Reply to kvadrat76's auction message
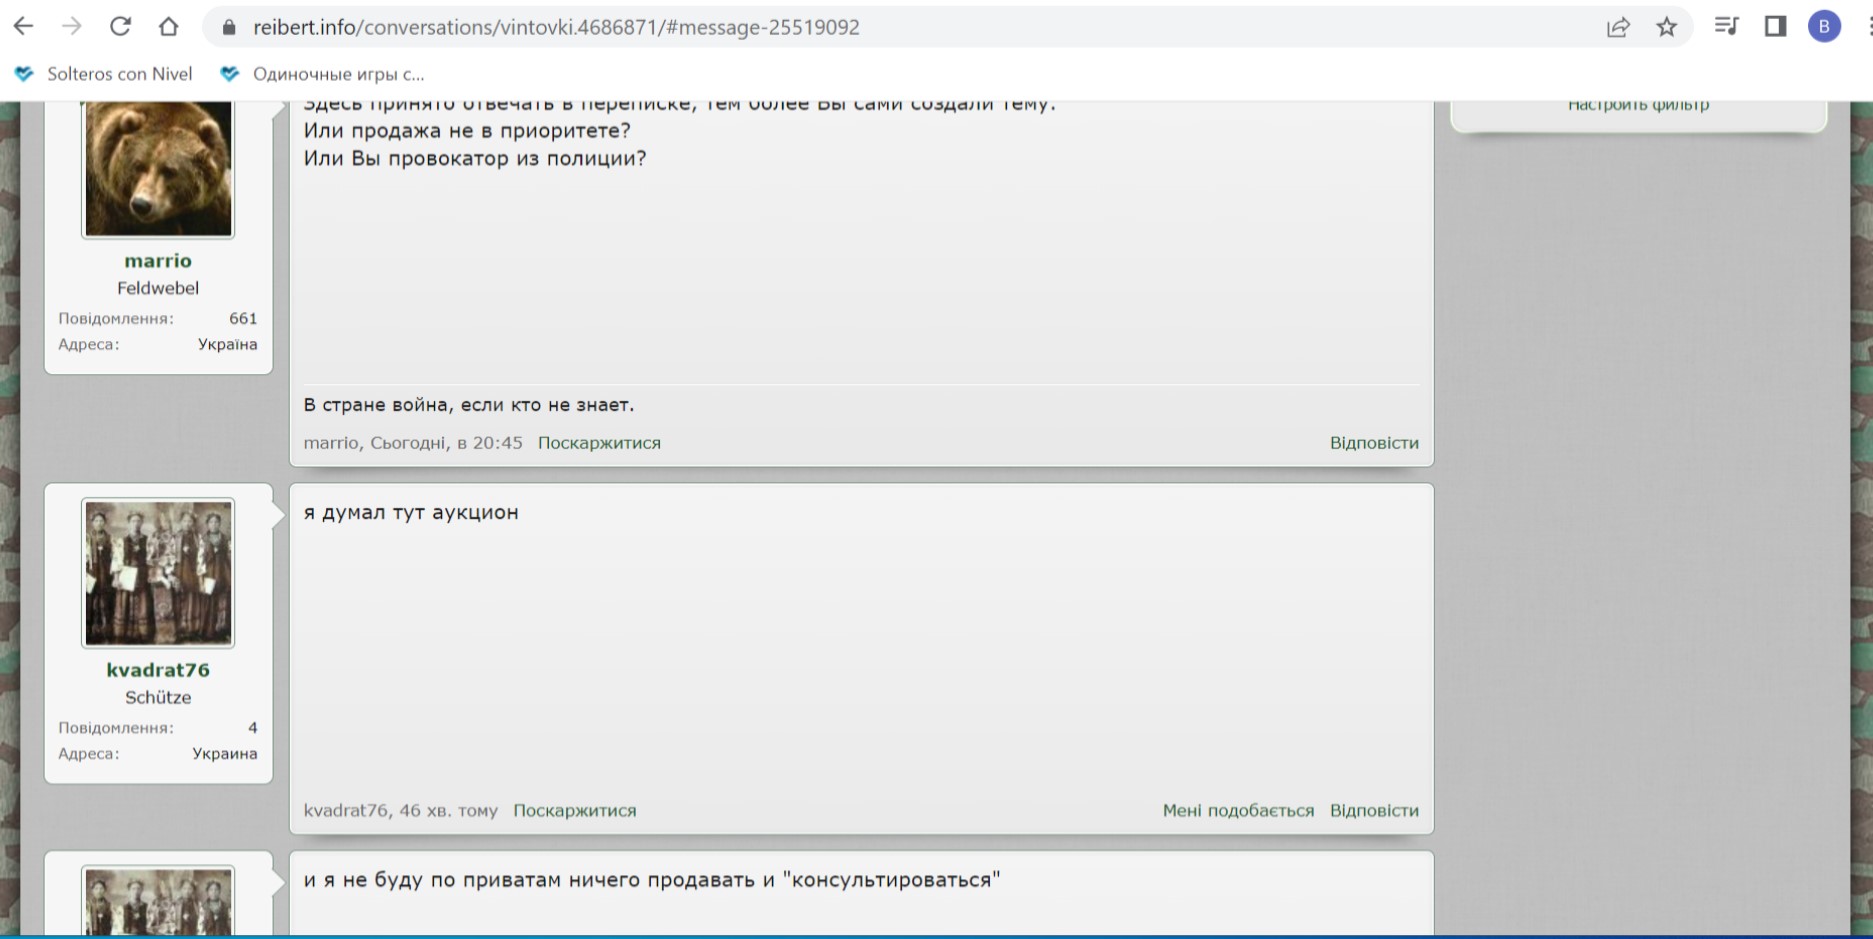The width and height of the screenshot is (1873, 939). 1374,811
